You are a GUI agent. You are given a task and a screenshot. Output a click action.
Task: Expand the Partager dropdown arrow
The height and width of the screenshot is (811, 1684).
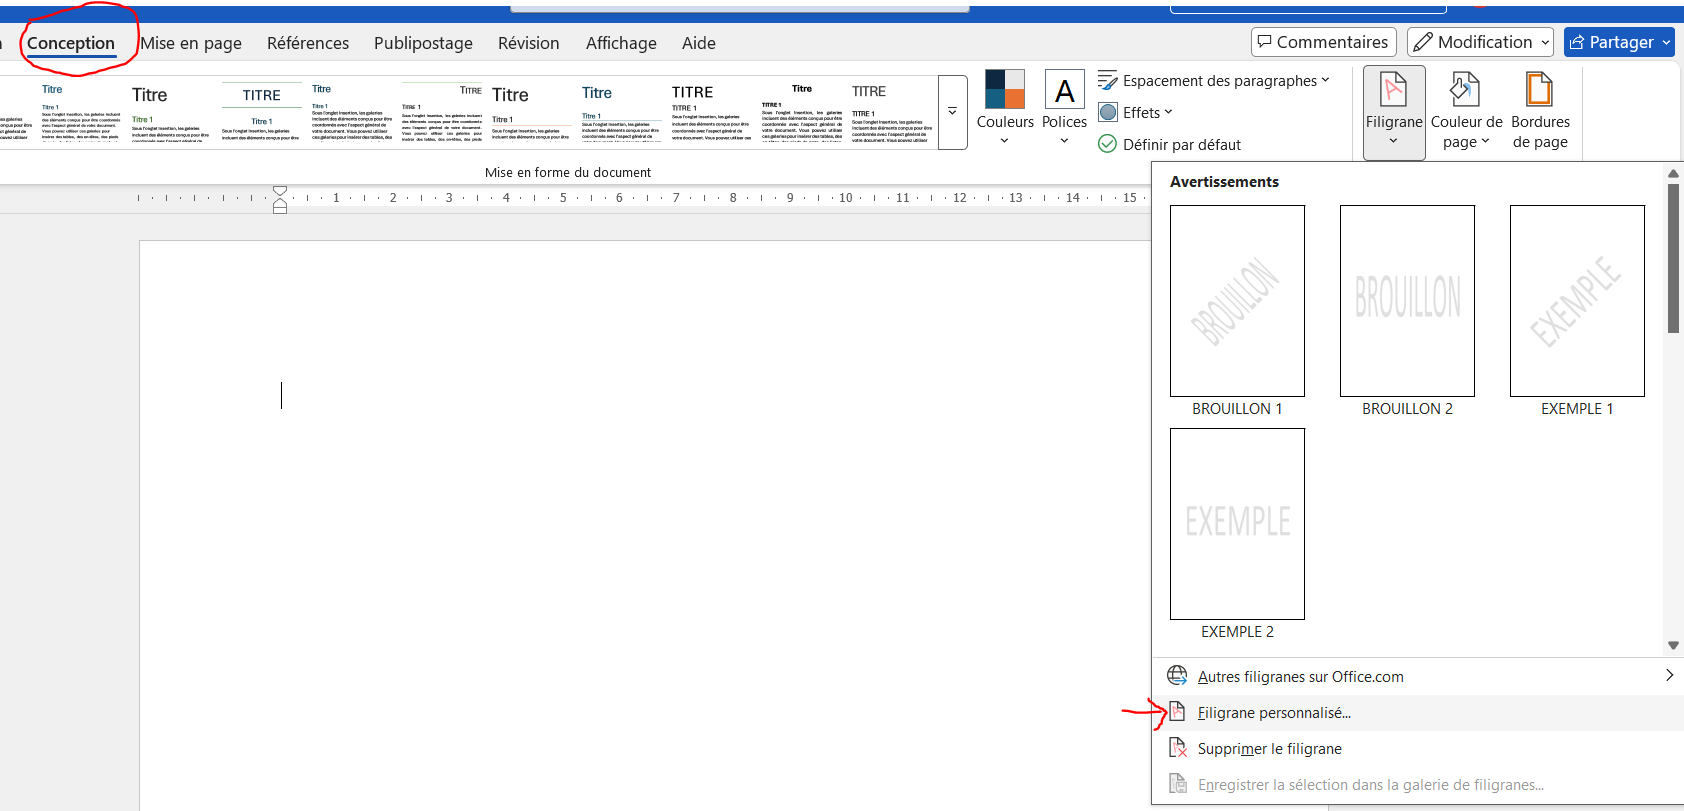(1666, 42)
